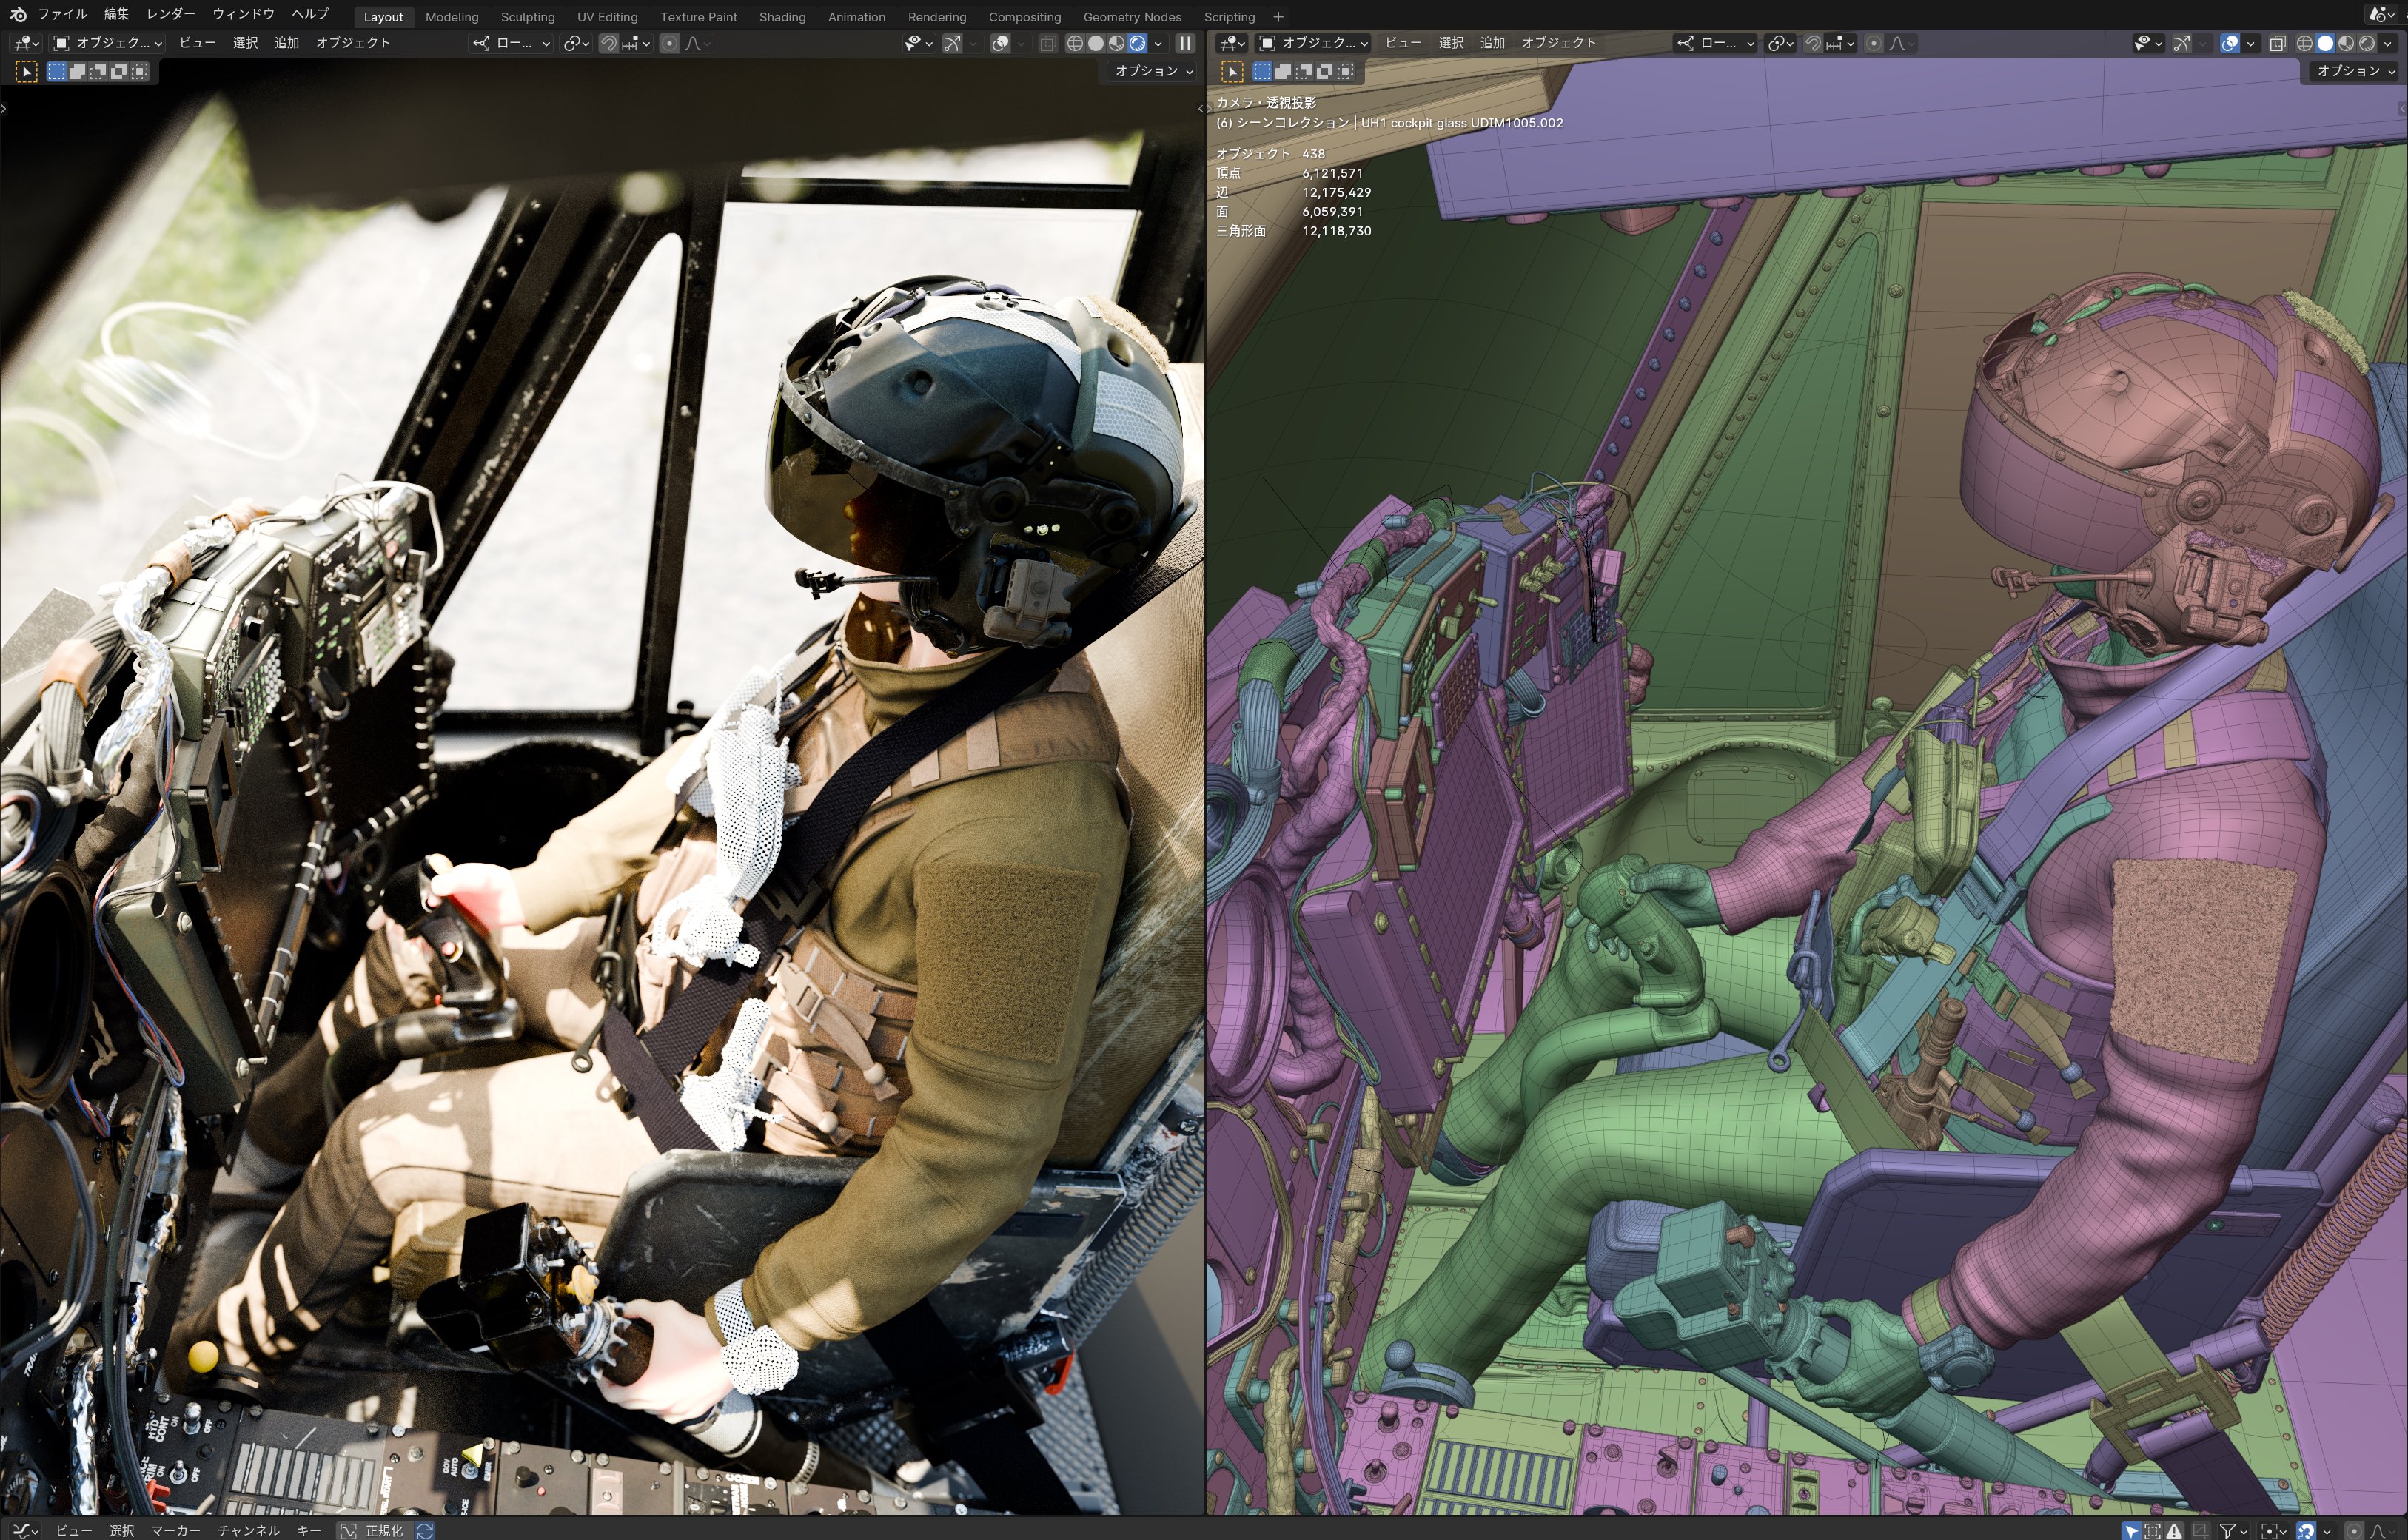Click the select box tool in left viewport

coord(26,71)
